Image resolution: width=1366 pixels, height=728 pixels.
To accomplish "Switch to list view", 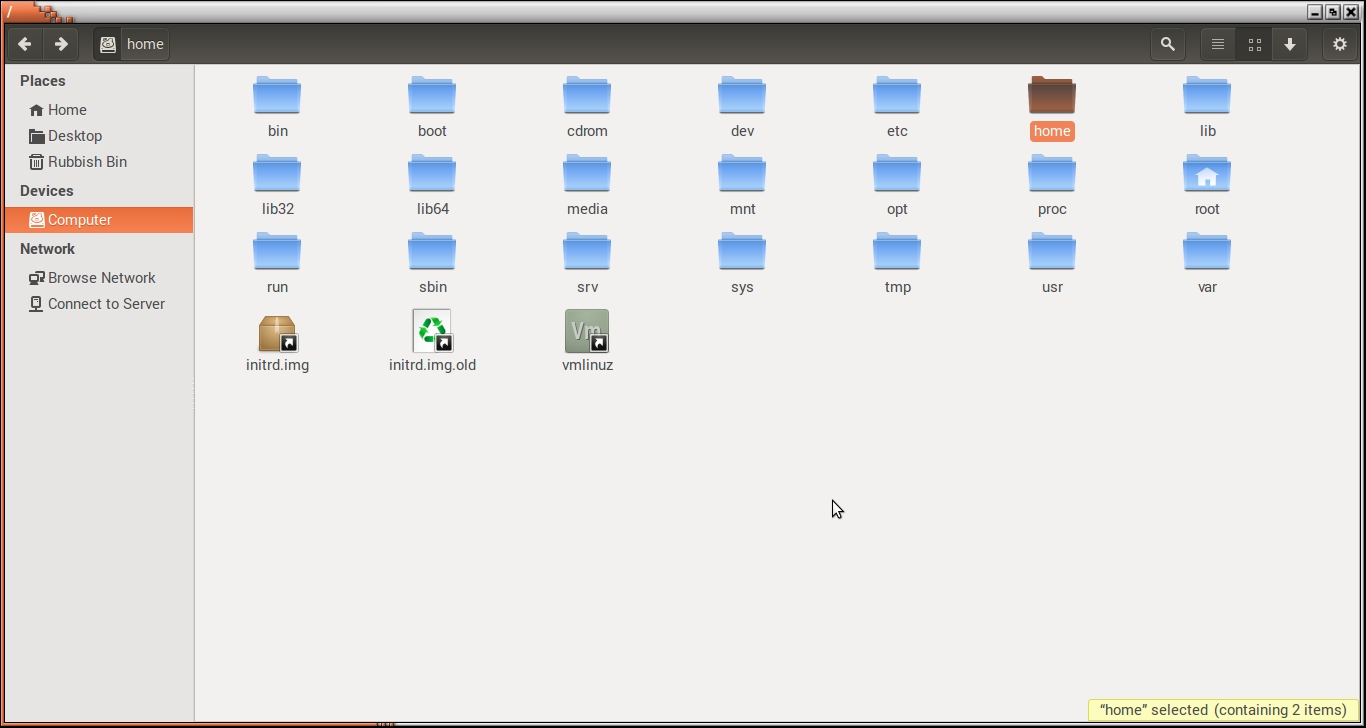I will click(1218, 44).
